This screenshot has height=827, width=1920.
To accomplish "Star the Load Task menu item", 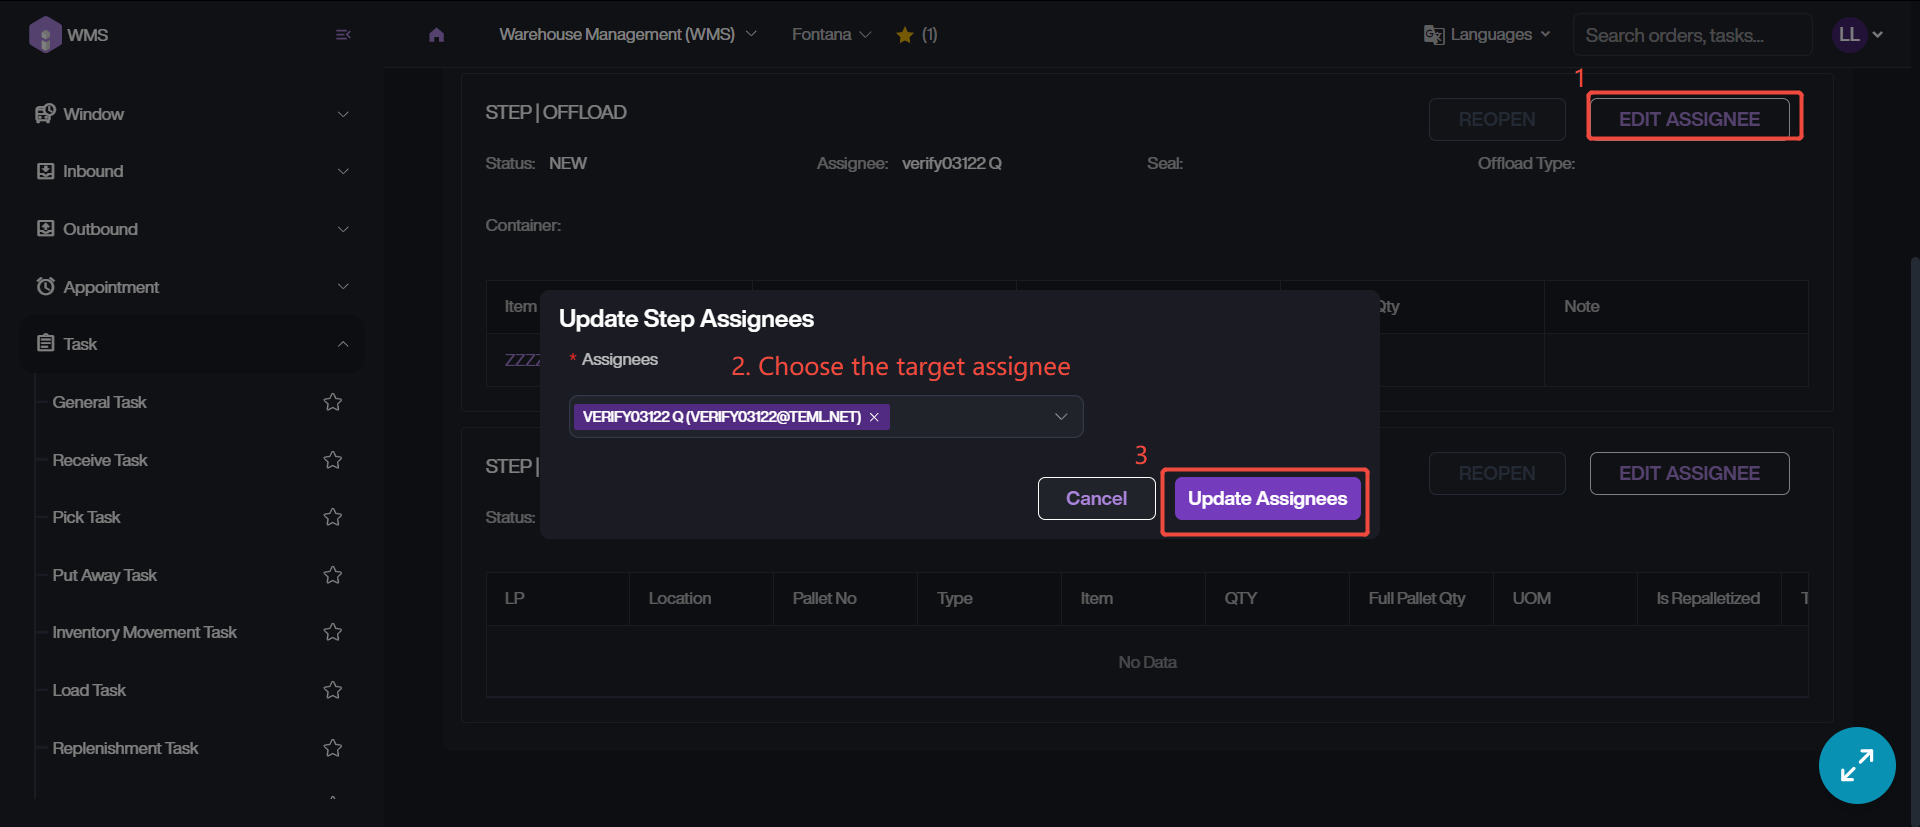I will coord(333,690).
